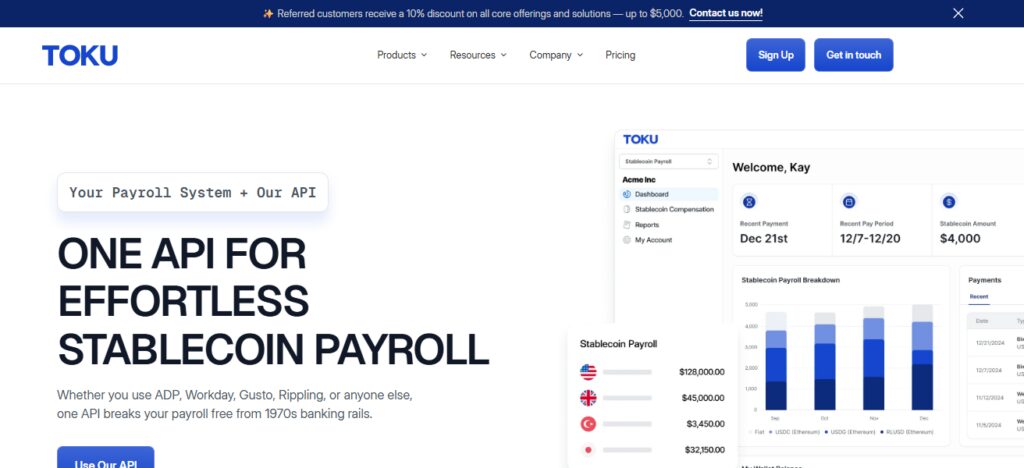1024x468 pixels.
Task: Click the $128,000.00 payroll amount
Action: [x=701, y=372]
